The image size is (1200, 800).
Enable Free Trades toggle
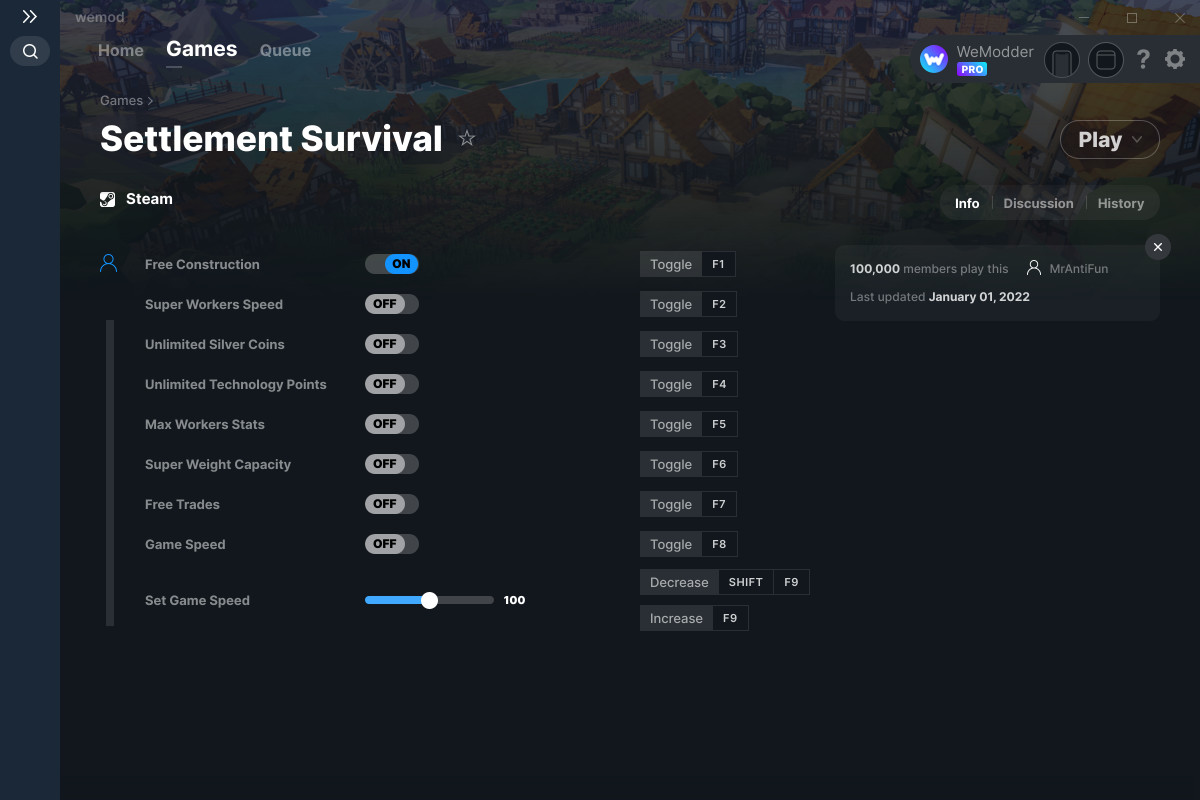[392, 504]
